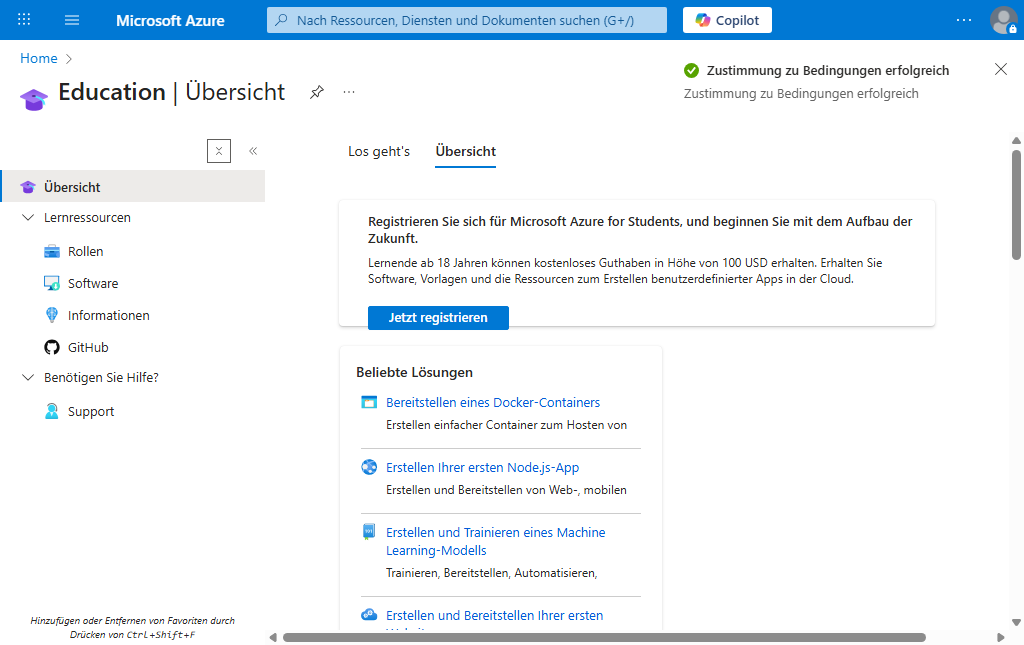This screenshot has width=1024, height=645.
Task: Click the Rollen briefcase icon
Action: click(x=52, y=251)
